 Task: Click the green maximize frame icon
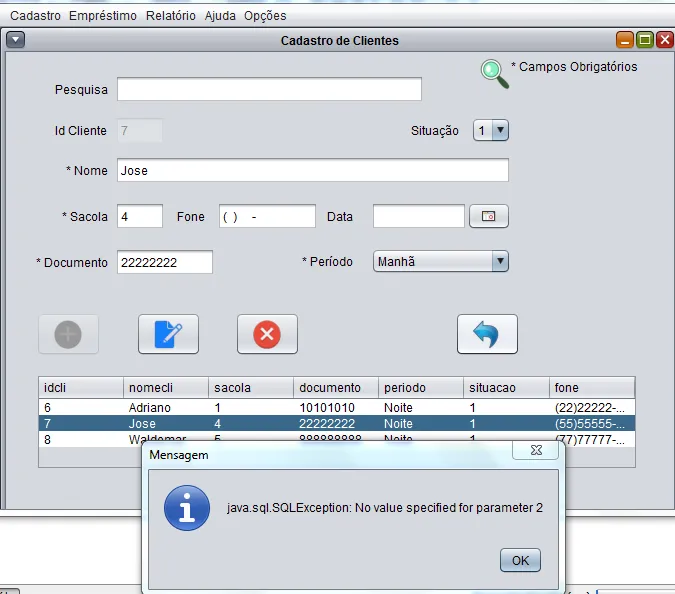645,40
